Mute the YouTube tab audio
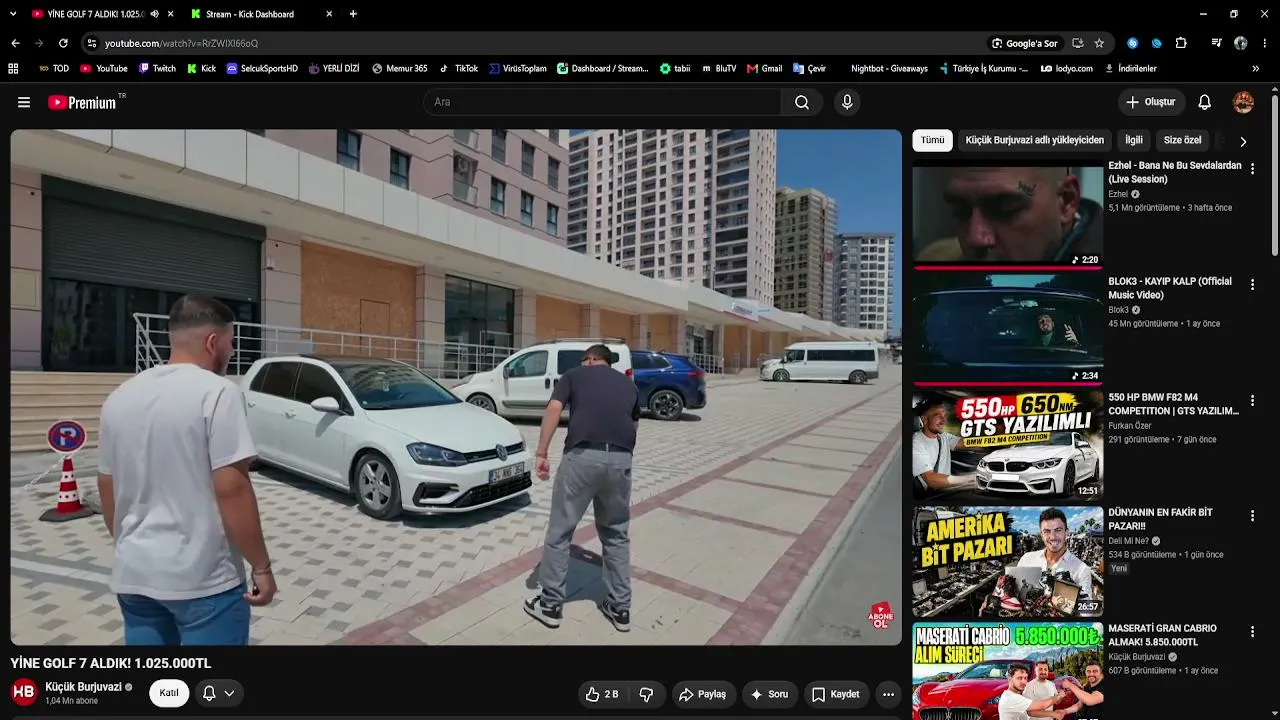This screenshot has width=1280, height=720. point(154,14)
